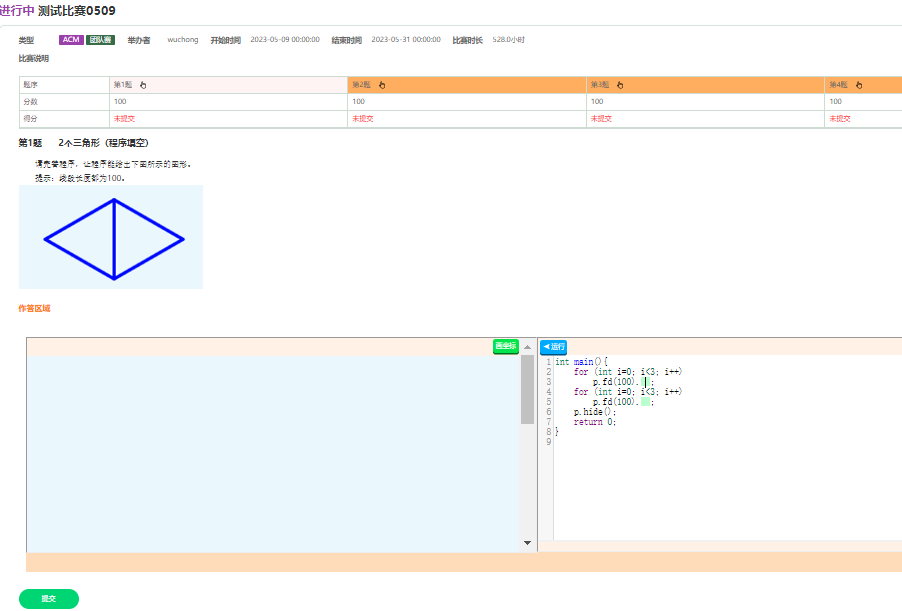Click the blank fill-in box on code line 3
The width and height of the screenshot is (902, 611).
click(645, 382)
